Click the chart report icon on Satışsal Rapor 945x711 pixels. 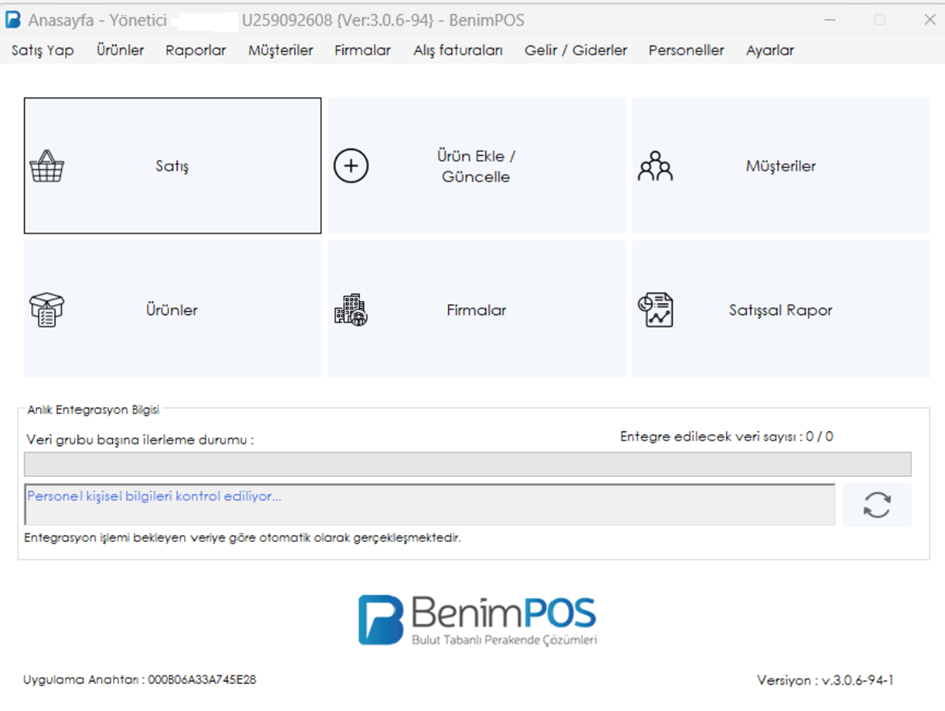[x=655, y=310]
